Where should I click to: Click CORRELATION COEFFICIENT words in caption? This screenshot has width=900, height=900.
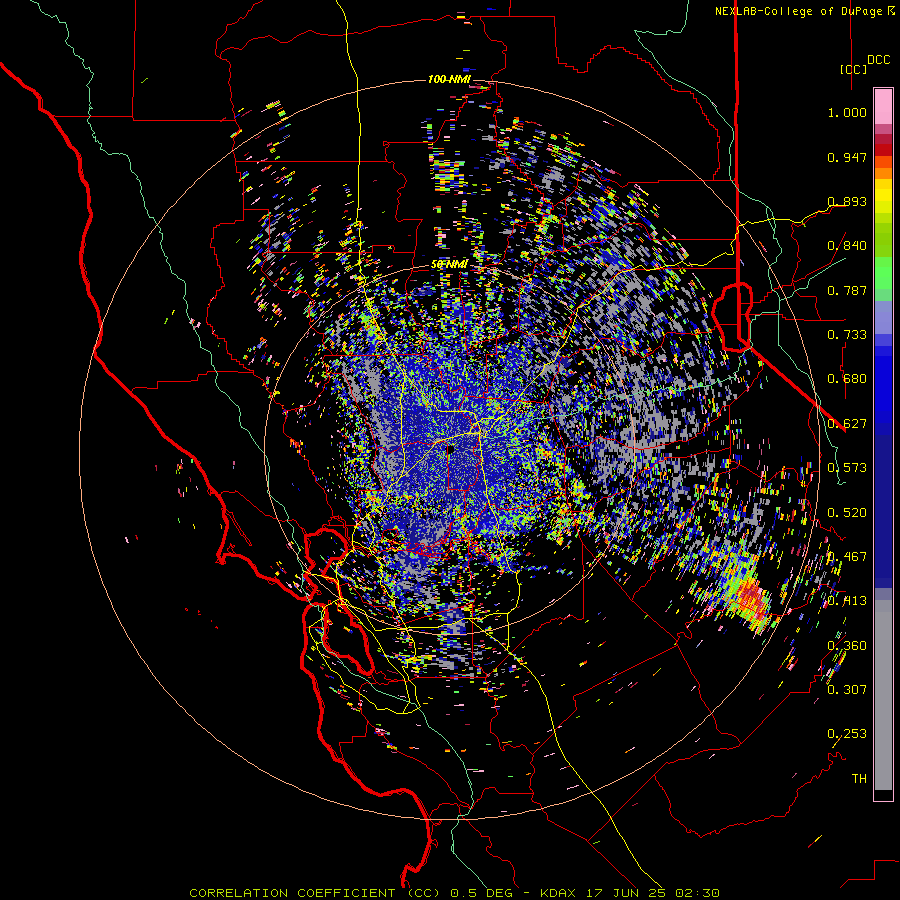tap(292, 893)
